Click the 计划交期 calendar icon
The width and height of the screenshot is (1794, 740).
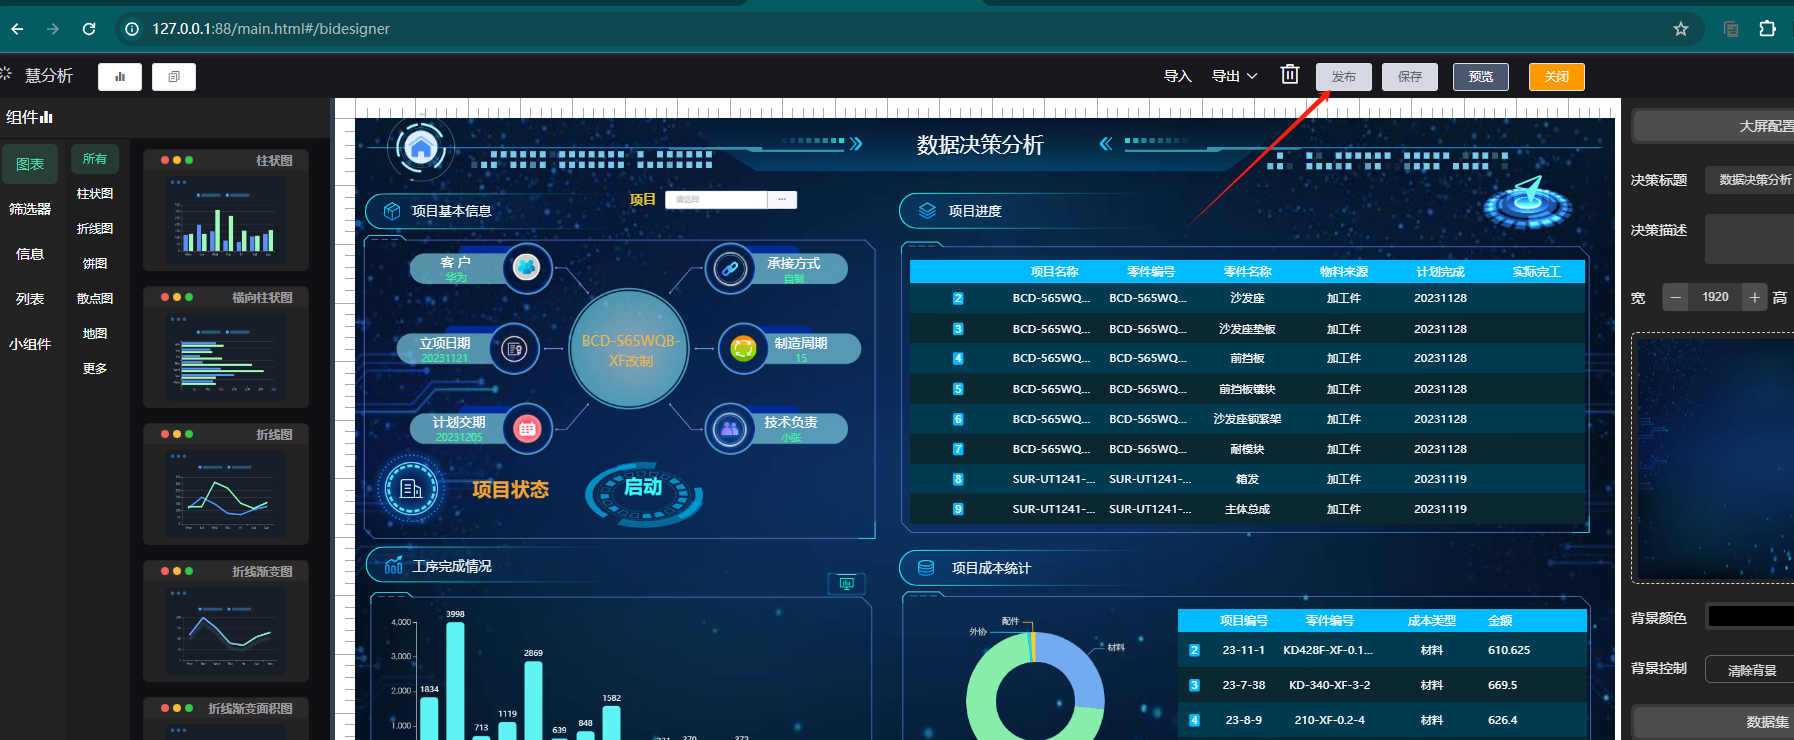point(527,429)
